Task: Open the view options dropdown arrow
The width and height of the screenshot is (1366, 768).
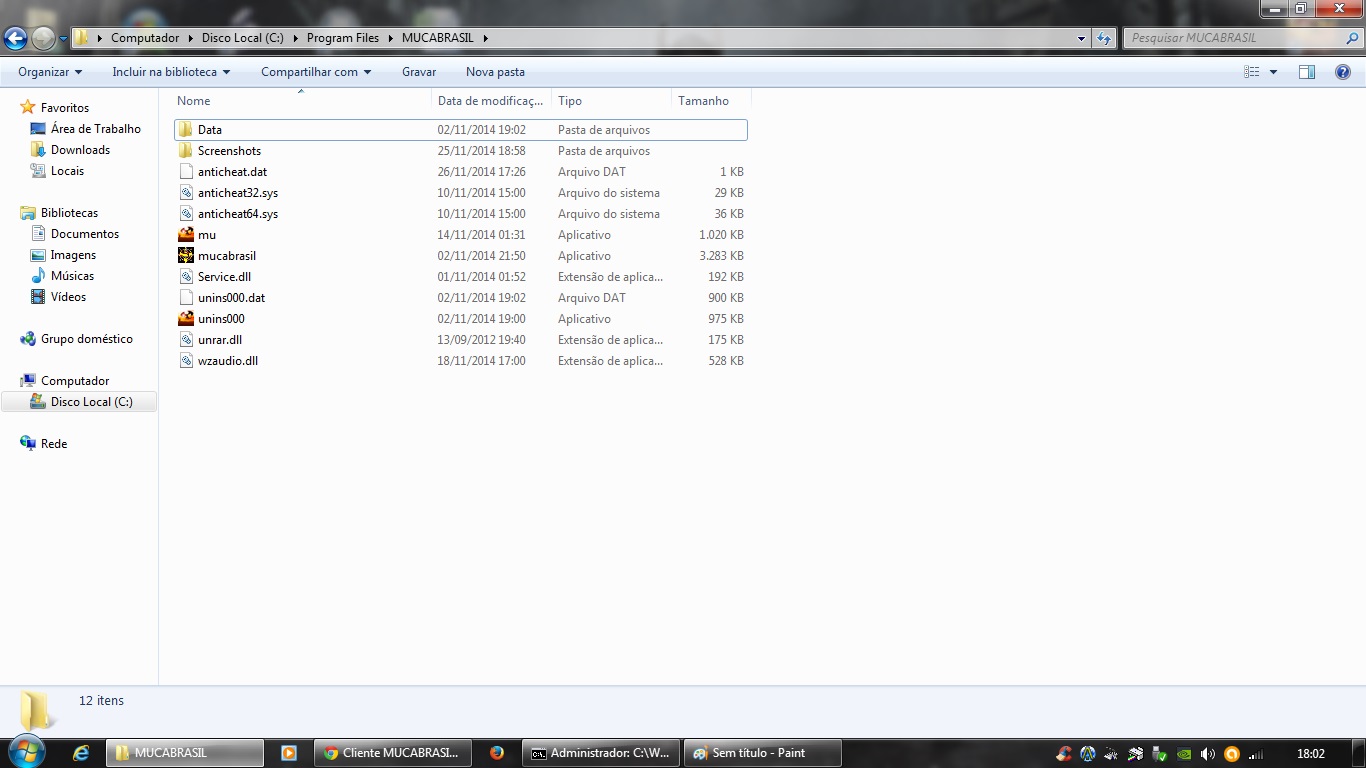Action: (1273, 72)
